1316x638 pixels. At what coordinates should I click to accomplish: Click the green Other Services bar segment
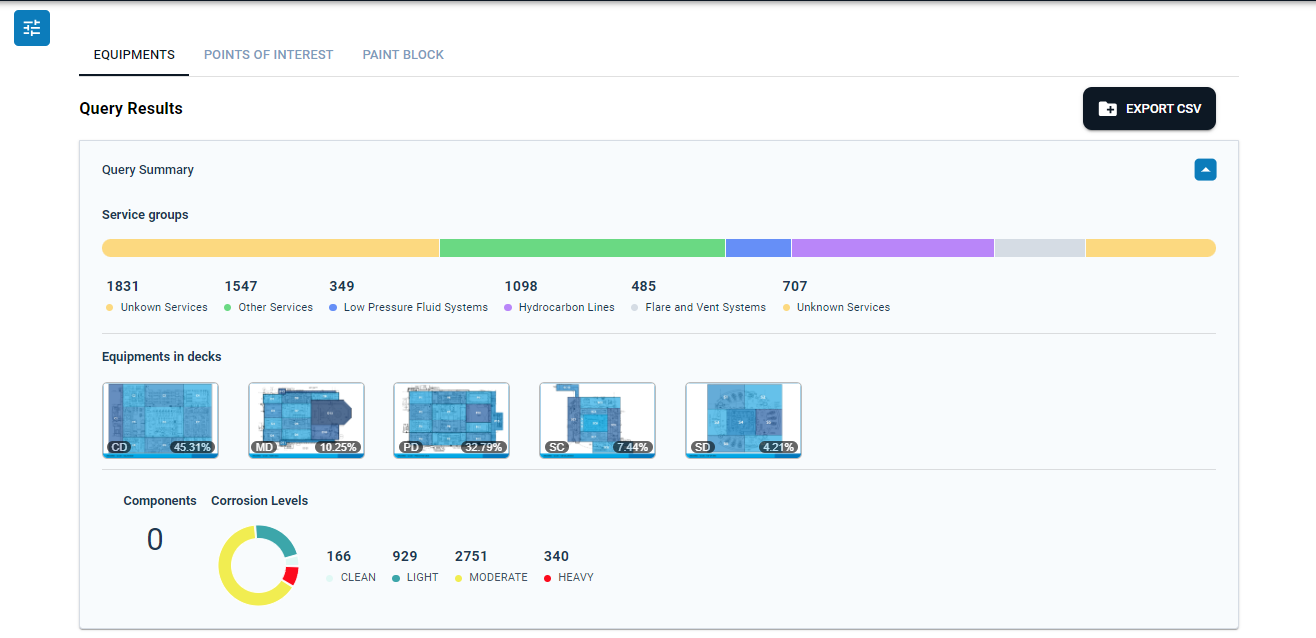click(582, 248)
